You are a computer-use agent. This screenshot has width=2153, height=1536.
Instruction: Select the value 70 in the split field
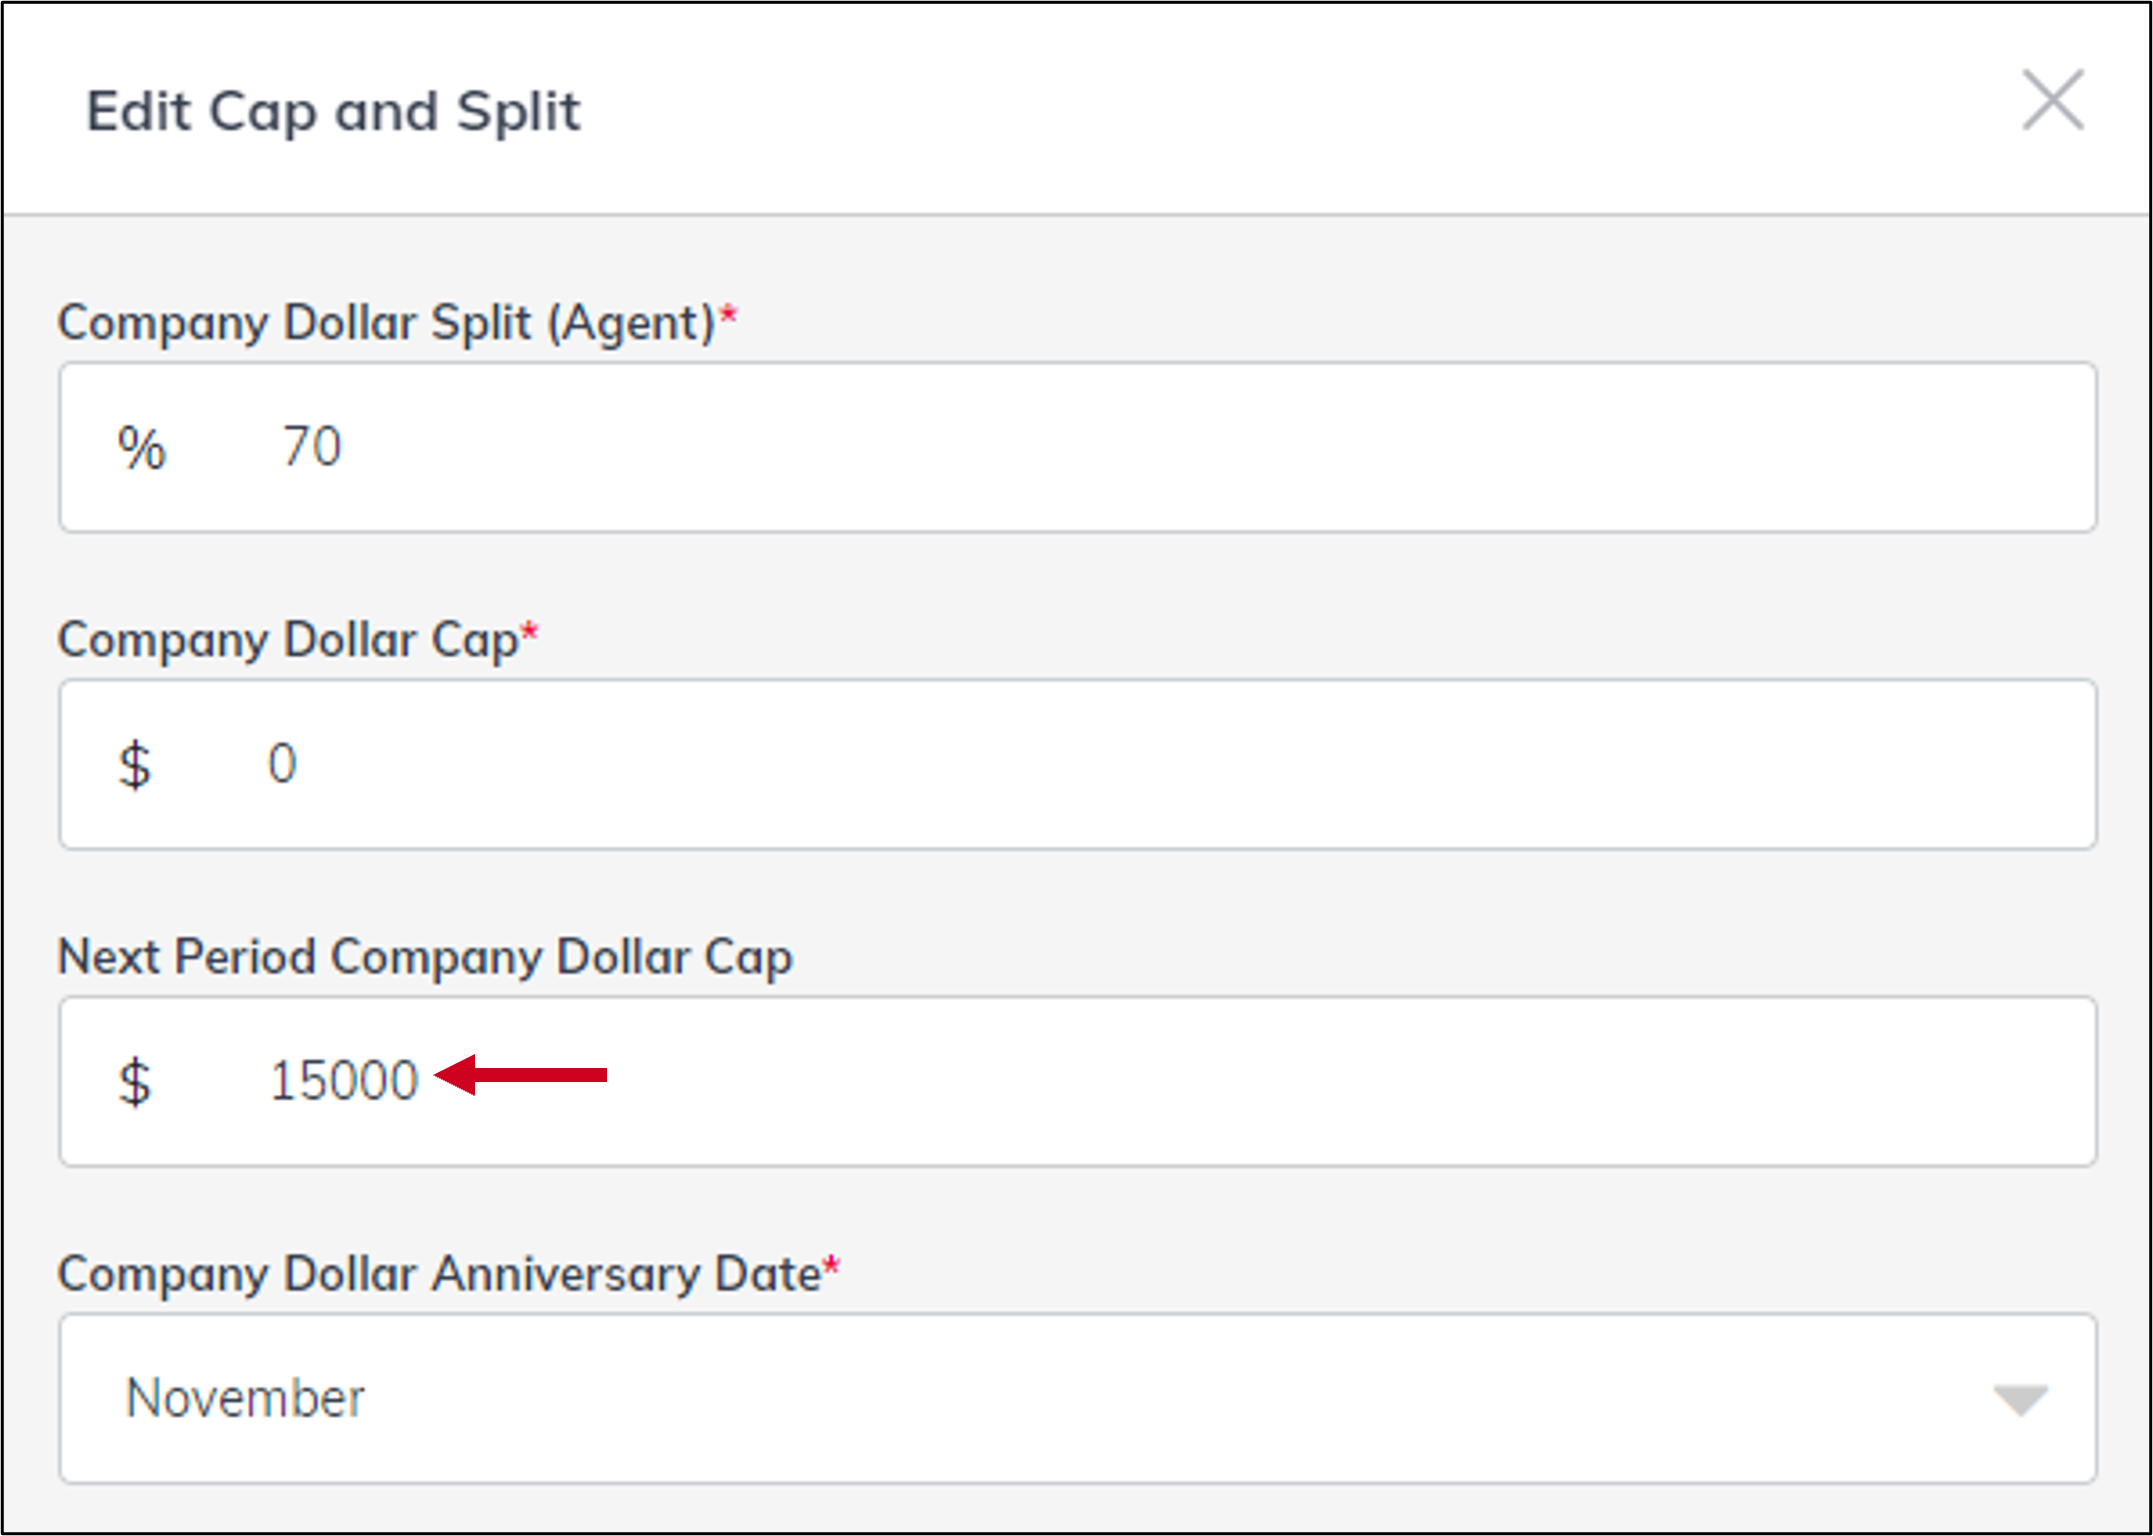(312, 446)
